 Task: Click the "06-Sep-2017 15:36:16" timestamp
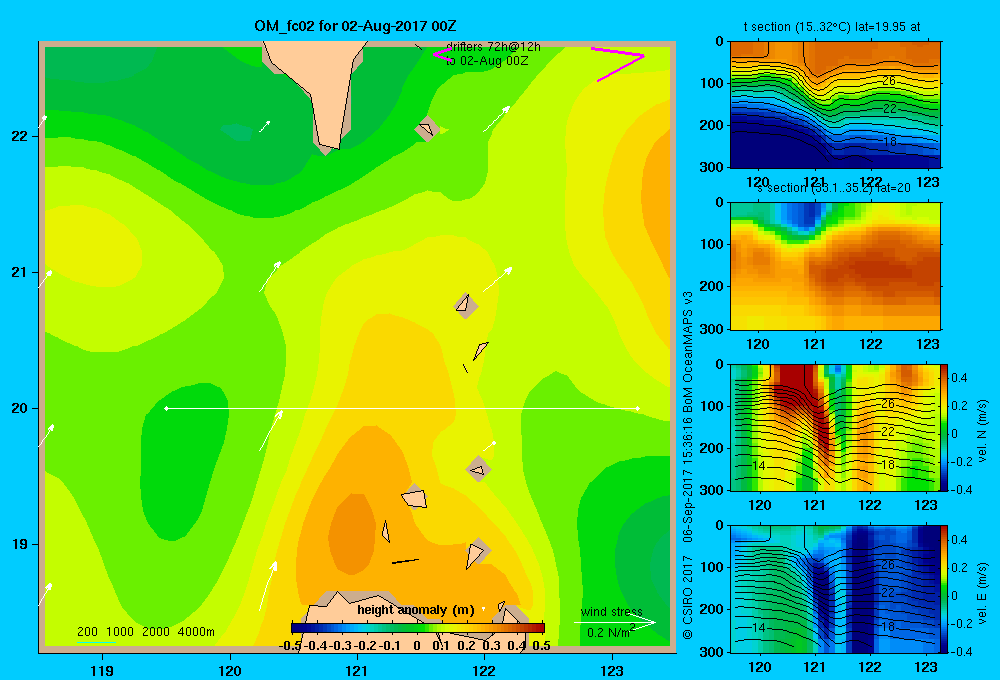click(688, 480)
